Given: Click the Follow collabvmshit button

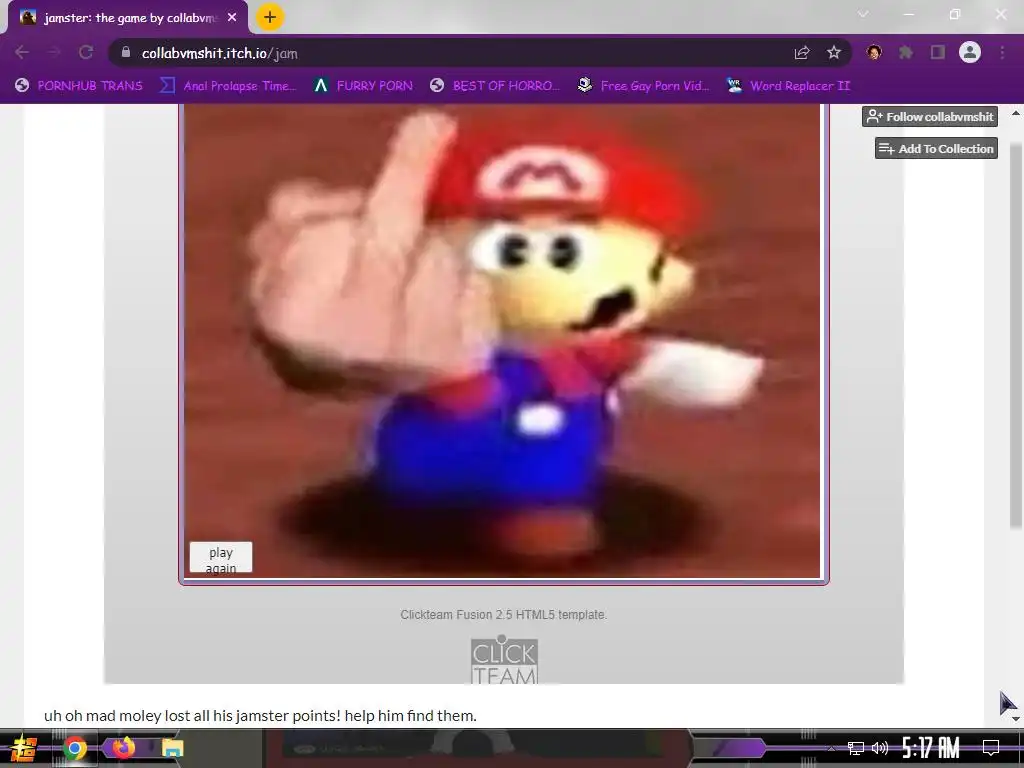Looking at the screenshot, I should pyautogui.click(x=930, y=117).
